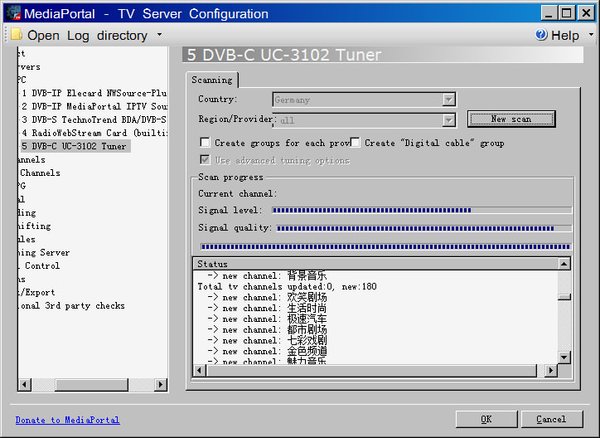Toggle Use advanced tuning options checkbox
The width and height of the screenshot is (600, 438).
(205, 160)
